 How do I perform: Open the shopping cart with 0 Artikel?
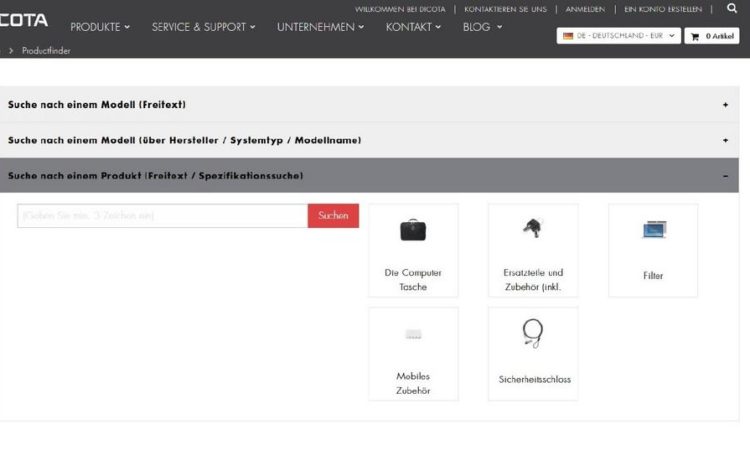click(x=712, y=35)
